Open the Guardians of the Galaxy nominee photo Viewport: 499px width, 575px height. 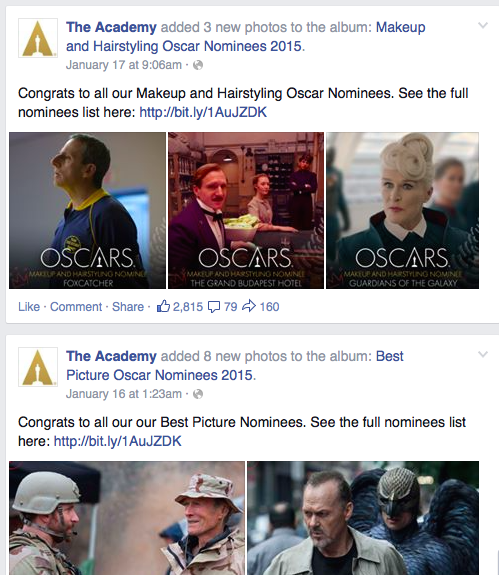click(403, 210)
